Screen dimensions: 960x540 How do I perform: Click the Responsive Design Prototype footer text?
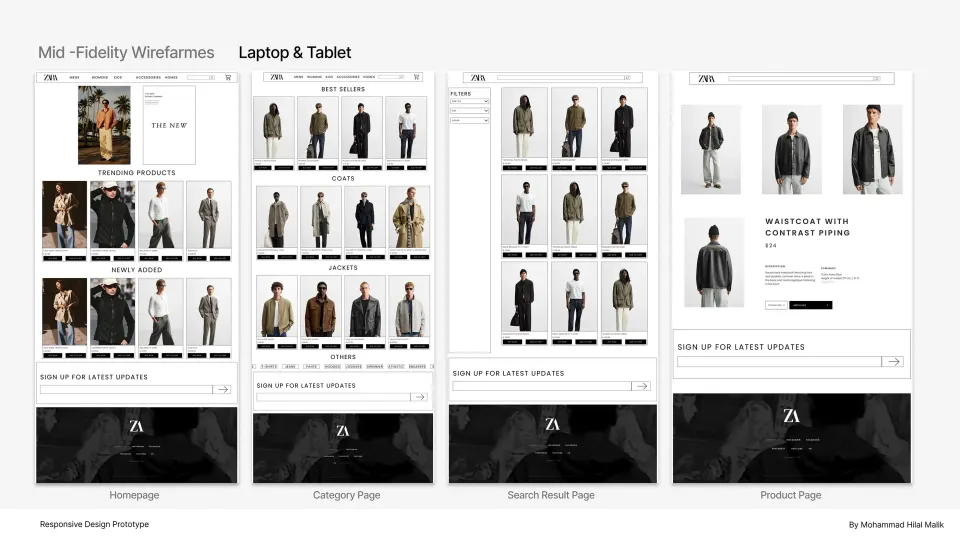[94, 524]
